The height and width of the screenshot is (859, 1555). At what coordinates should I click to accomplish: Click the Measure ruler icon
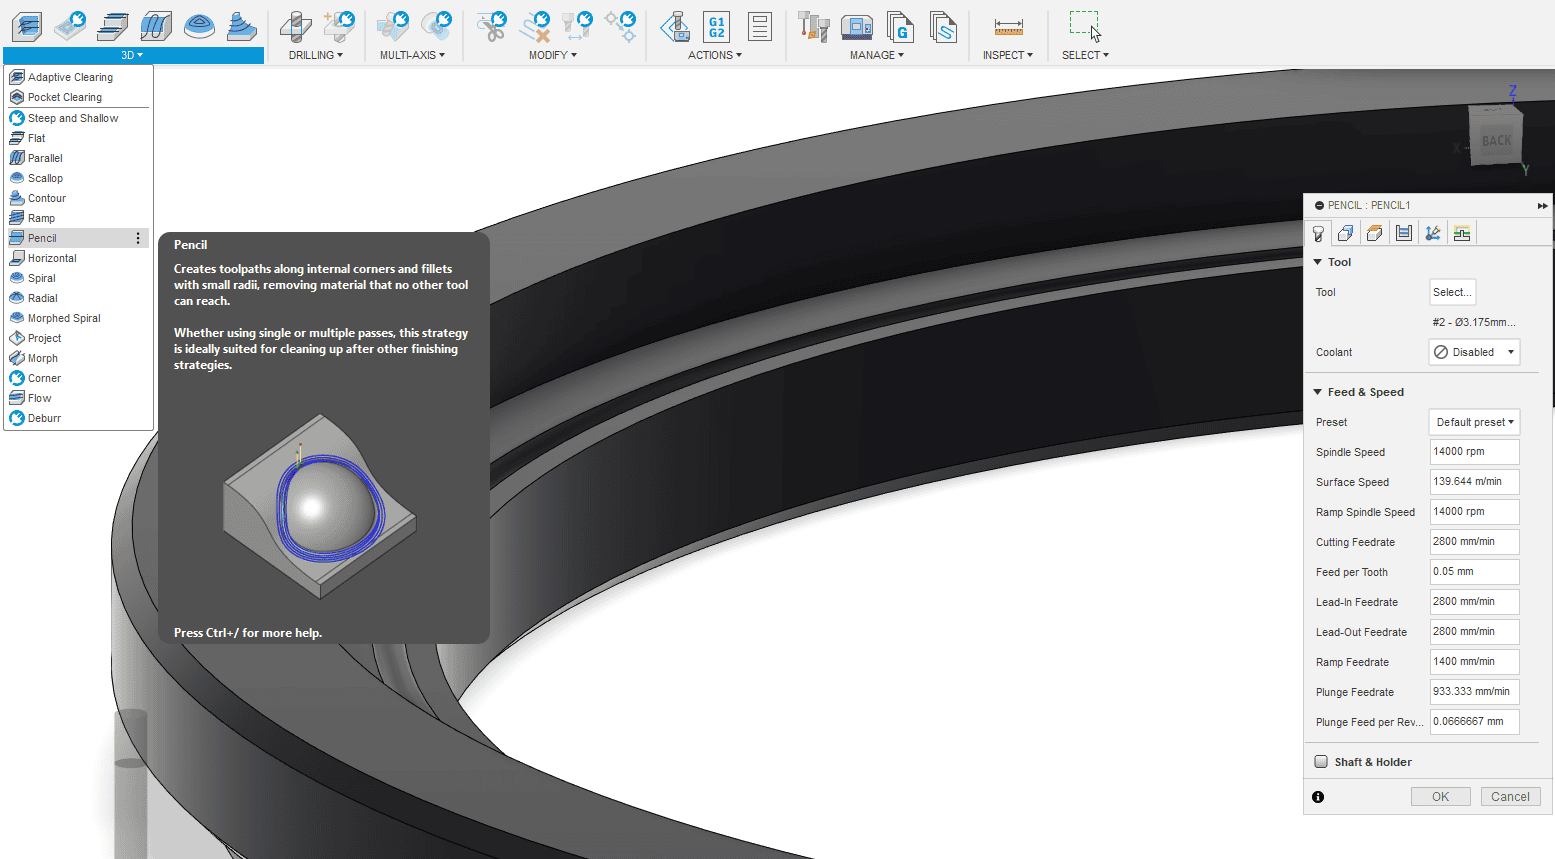coord(1008,26)
